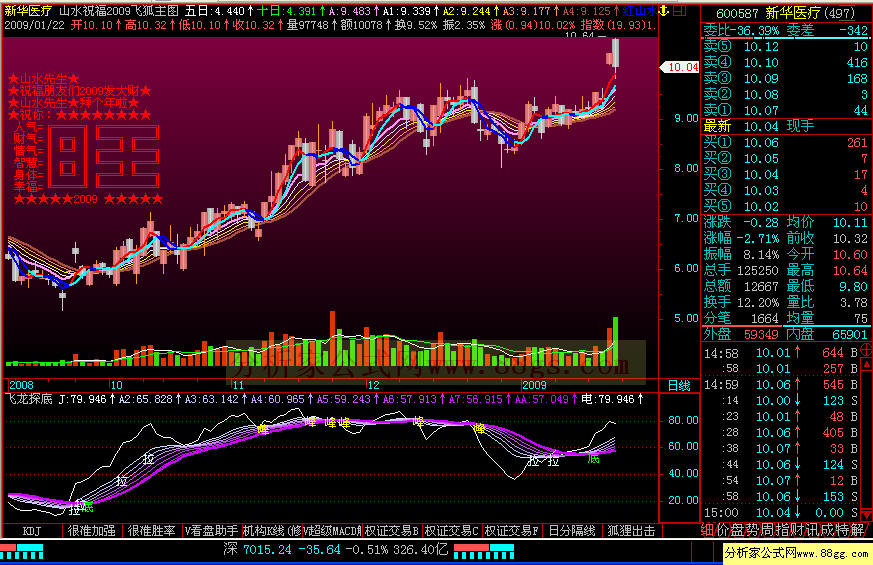This screenshot has width=873, height=565.
Task: Click the 14:58 10.01 644 tick row
Action: click(781, 352)
